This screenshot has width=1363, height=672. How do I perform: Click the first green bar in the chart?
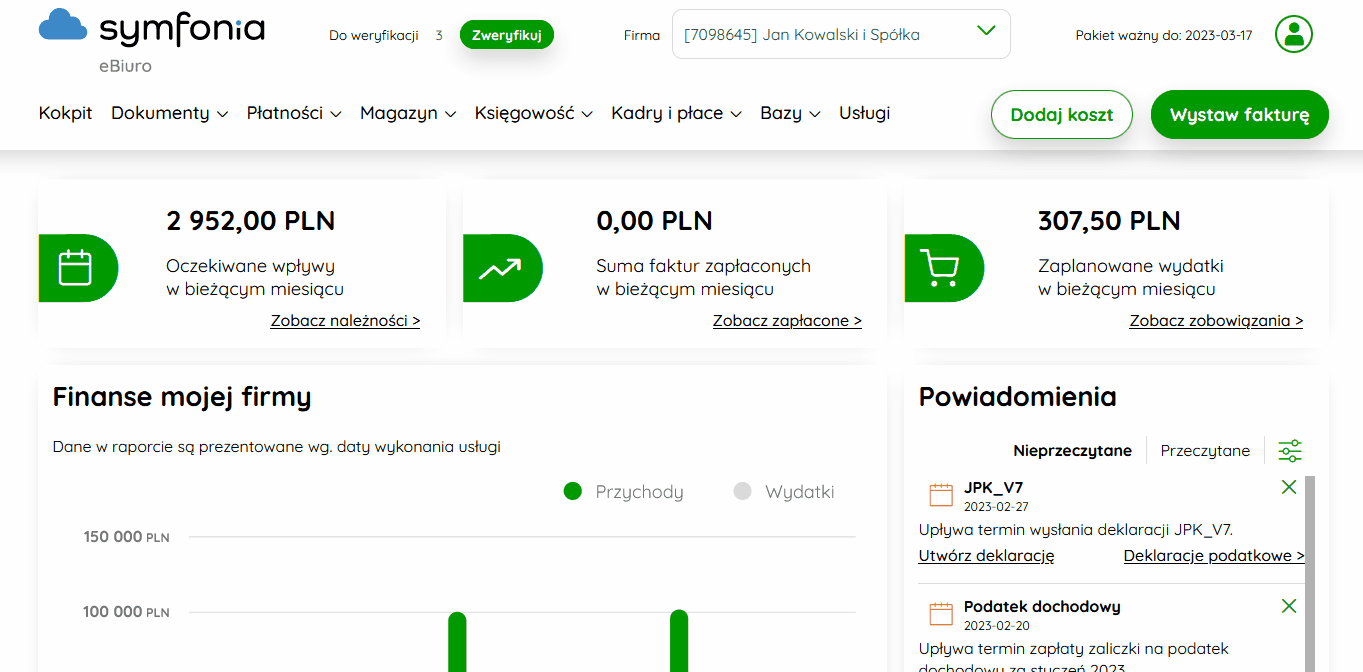457,641
